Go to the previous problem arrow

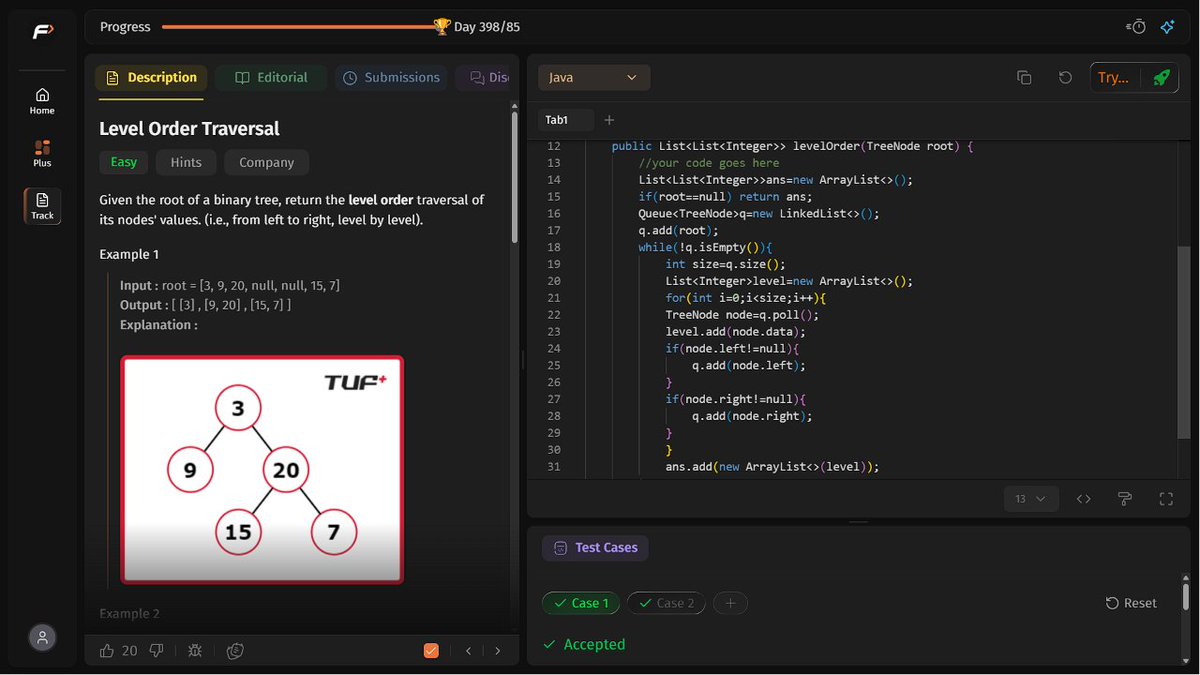pos(468,651)
